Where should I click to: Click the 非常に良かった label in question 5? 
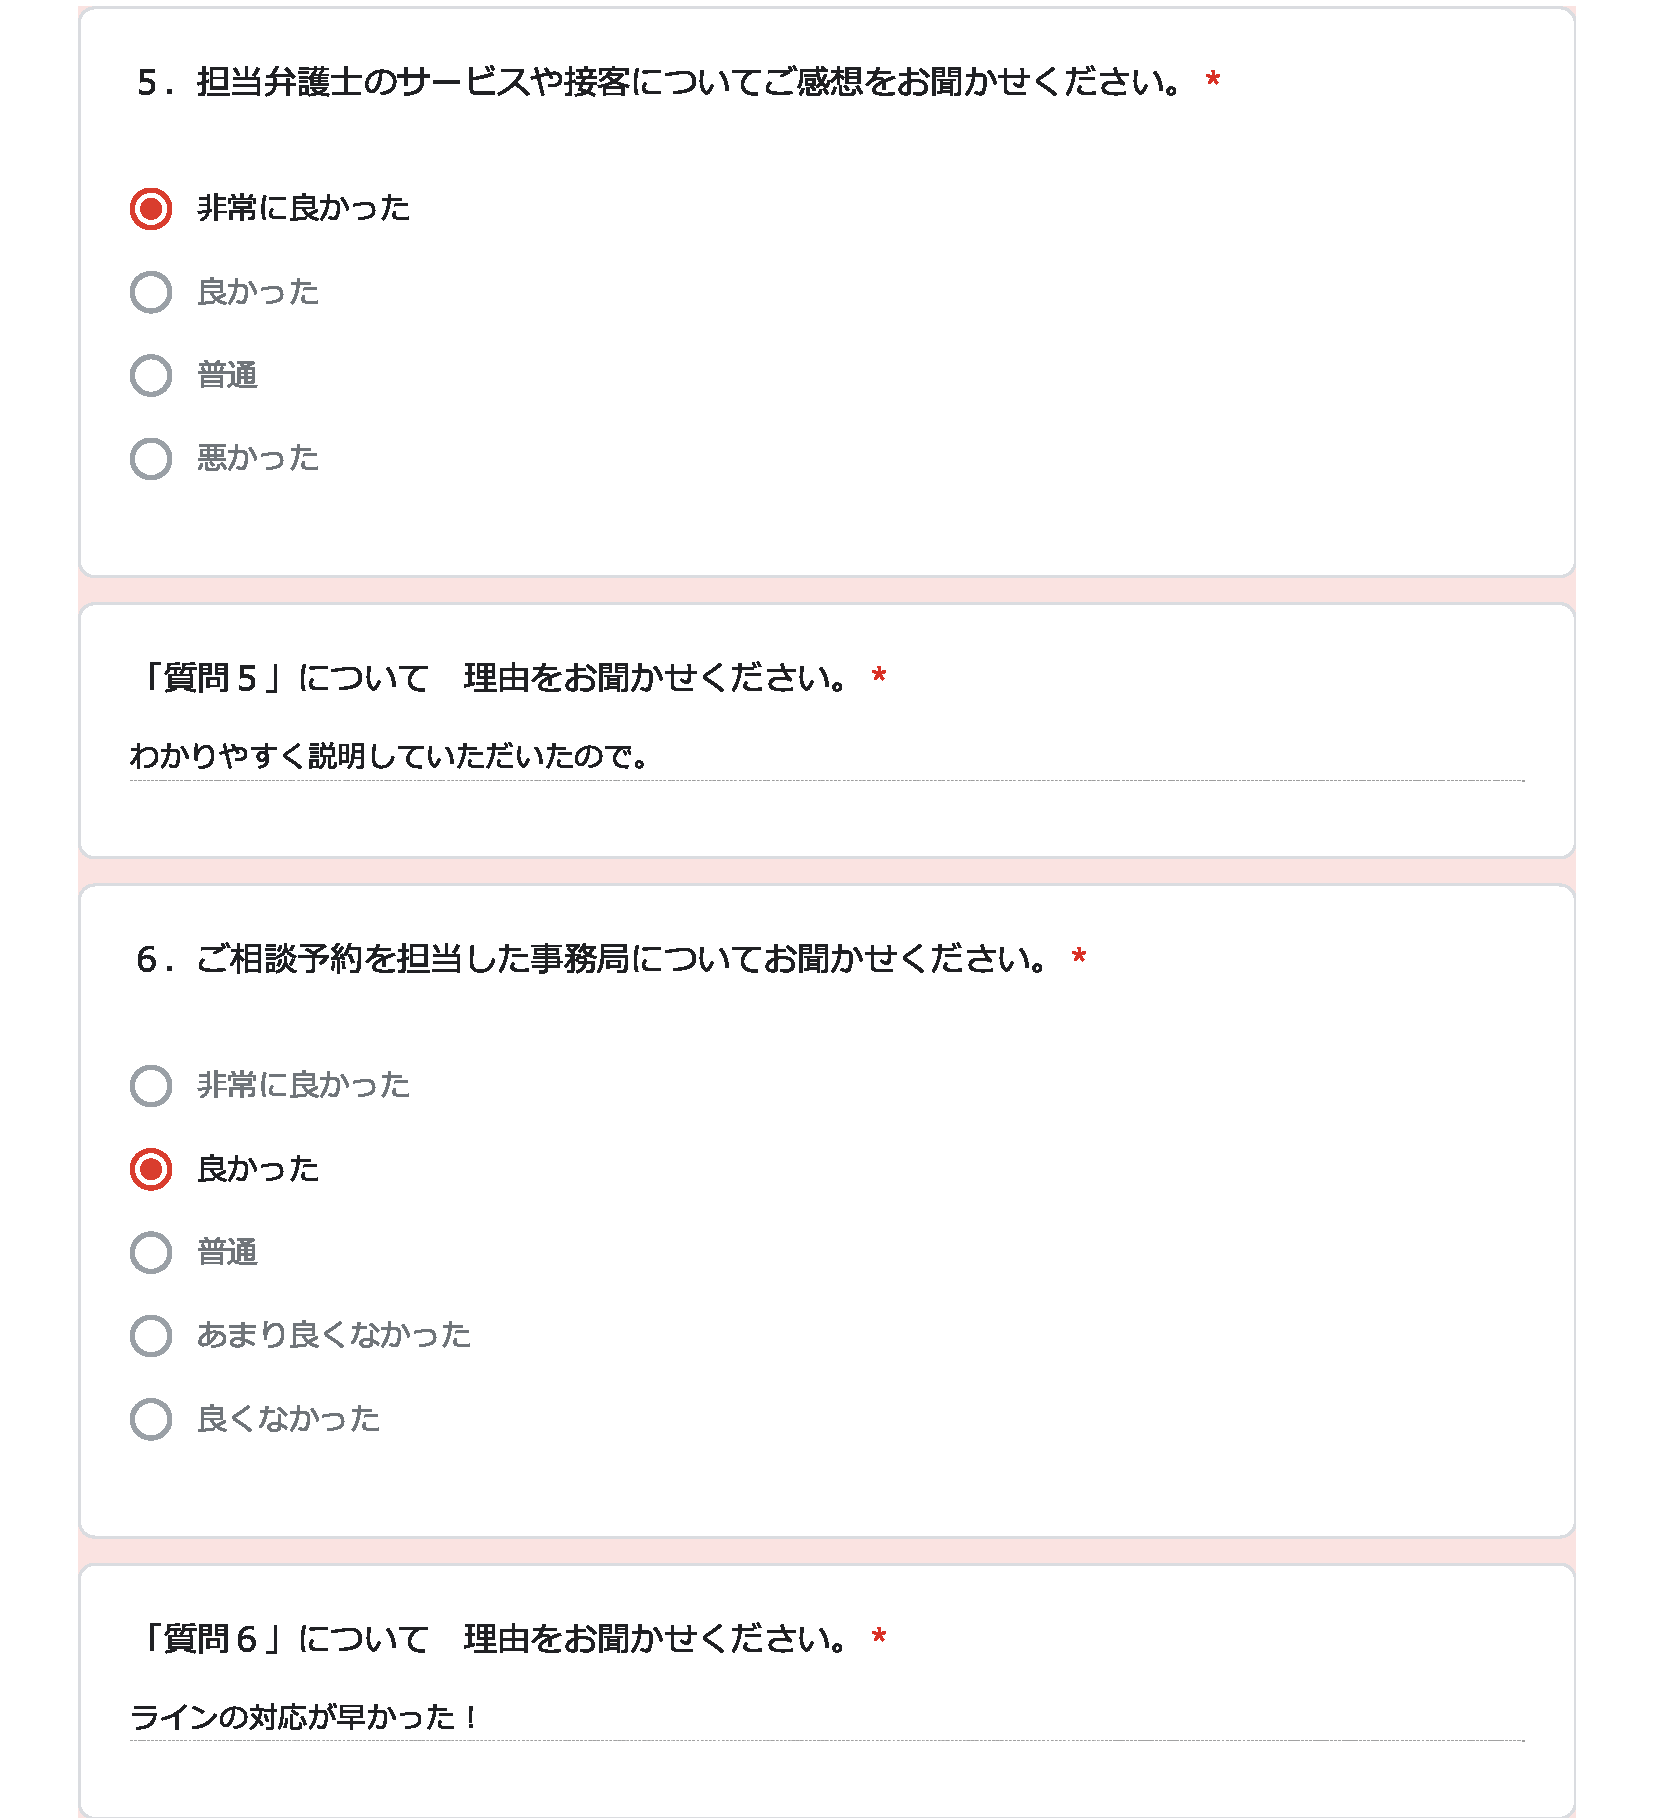[304, 208]
